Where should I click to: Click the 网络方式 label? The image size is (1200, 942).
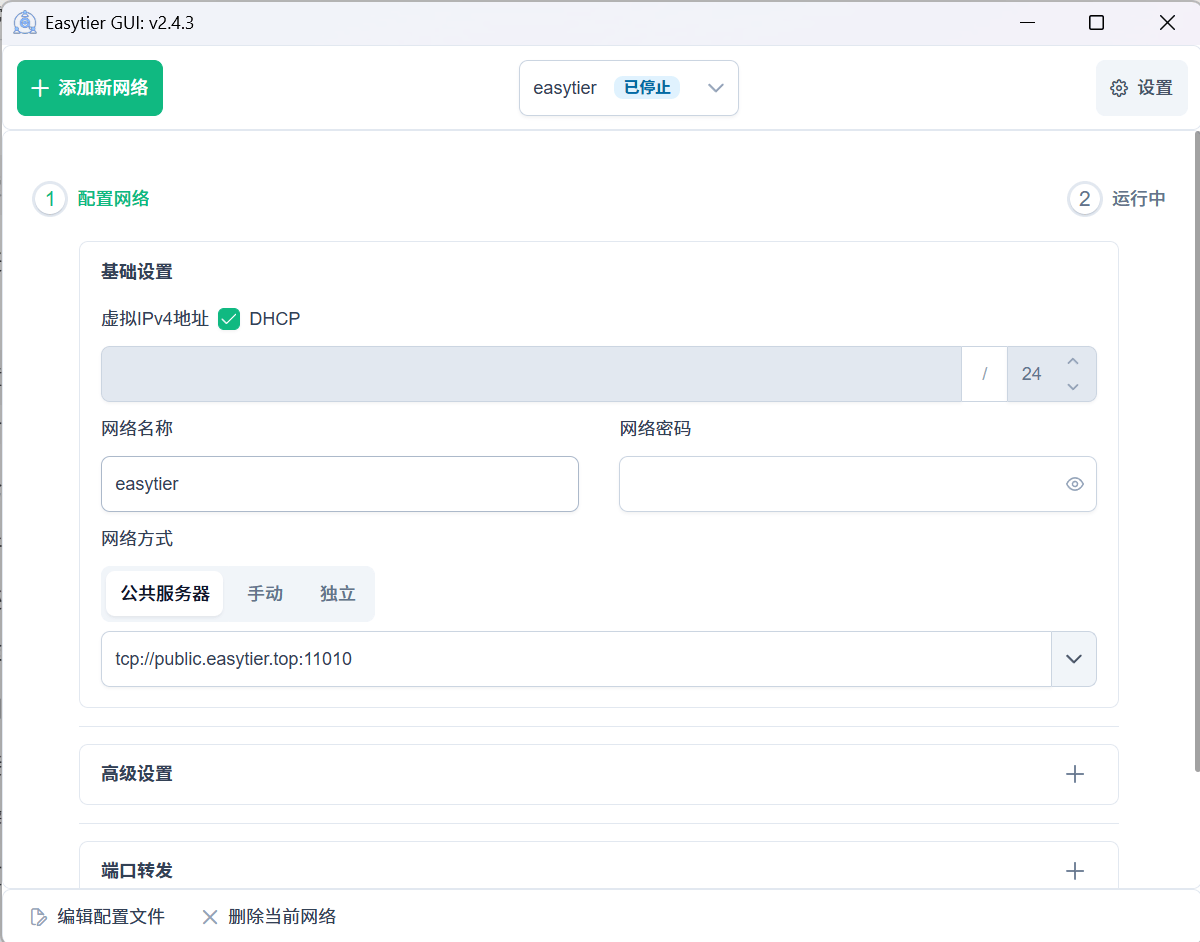(137, 539)
